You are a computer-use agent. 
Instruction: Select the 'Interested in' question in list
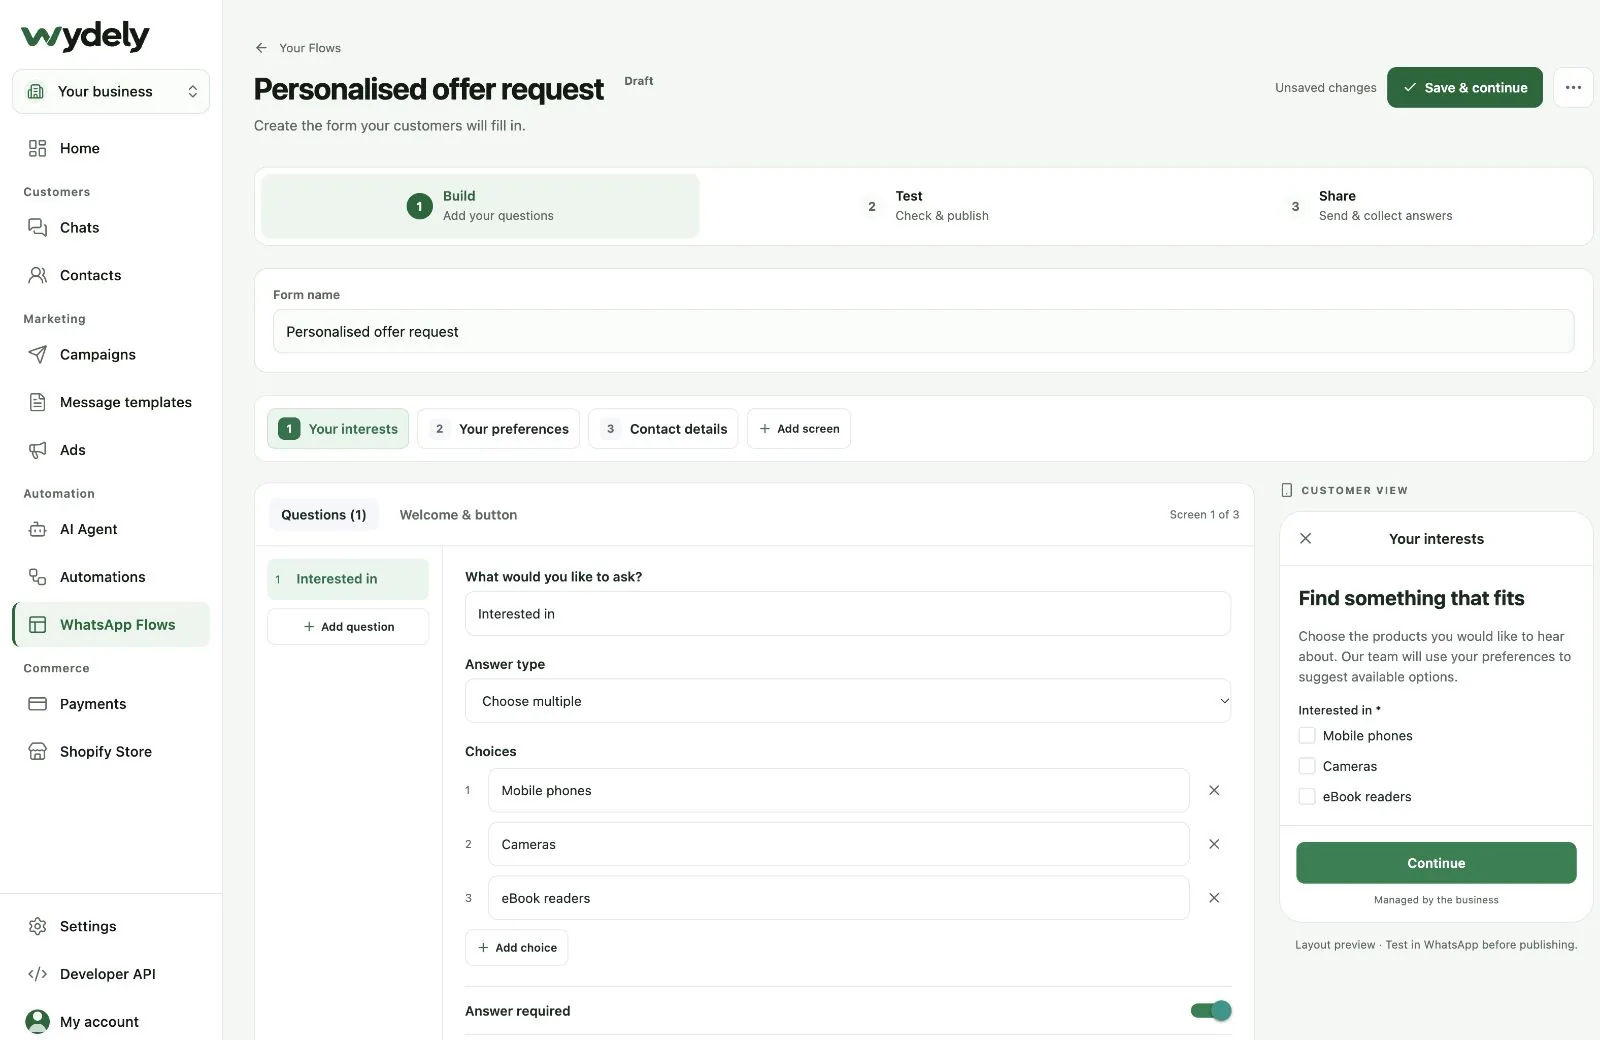[x=348, y=579]
